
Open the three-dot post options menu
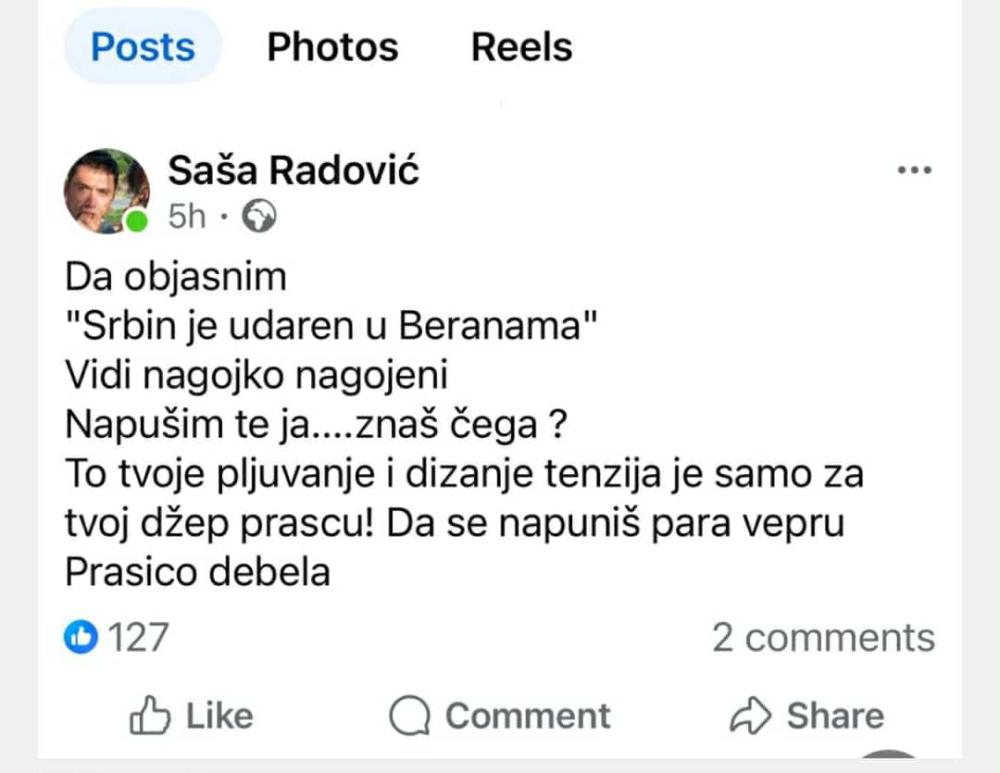tap(915, 170)
